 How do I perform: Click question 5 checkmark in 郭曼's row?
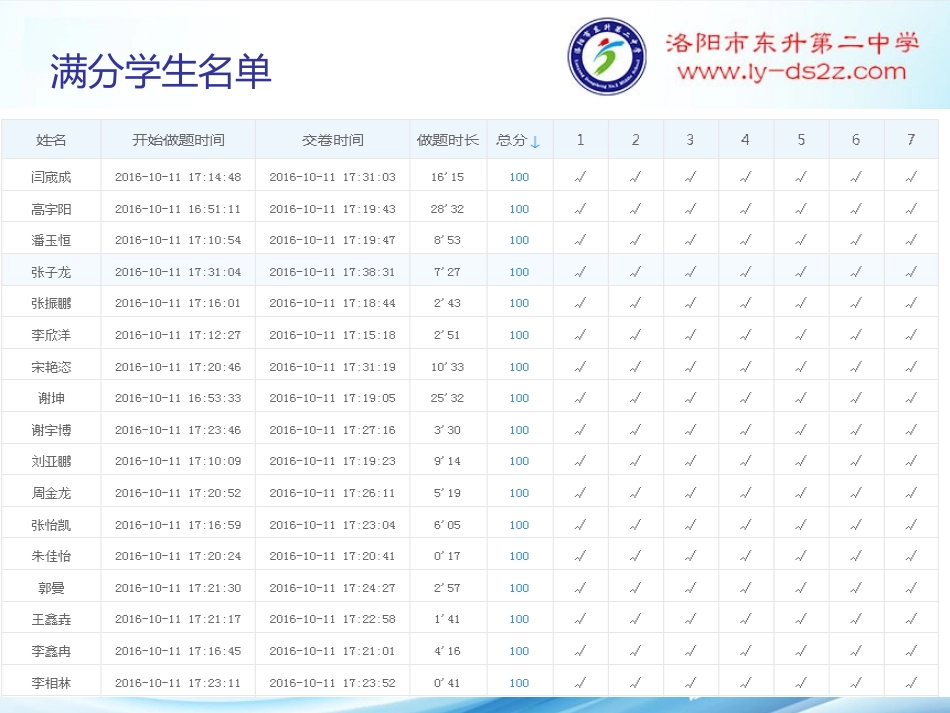pos(801,588)
